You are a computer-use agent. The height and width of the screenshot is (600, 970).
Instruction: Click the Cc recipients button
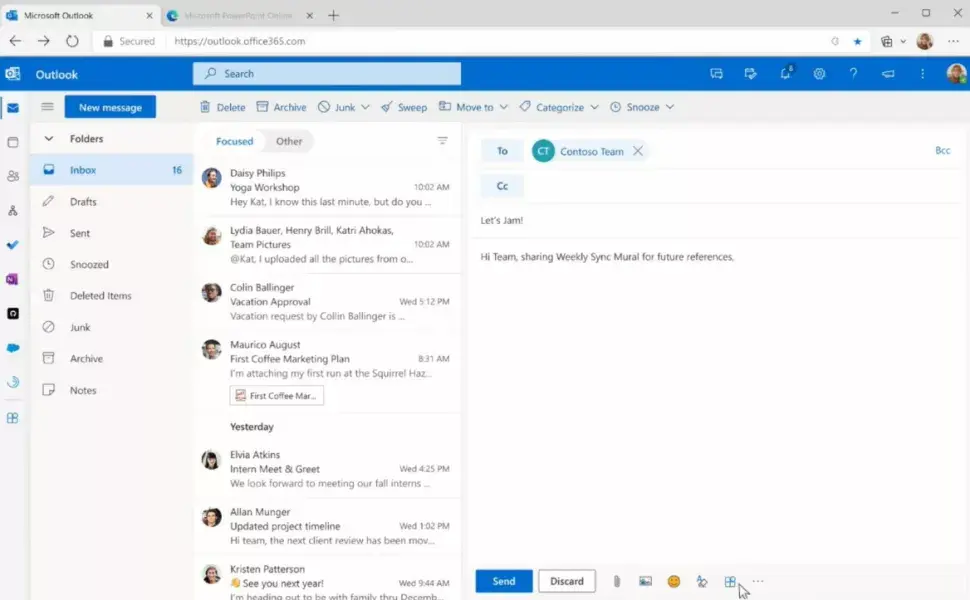click(x=502, y=186)
